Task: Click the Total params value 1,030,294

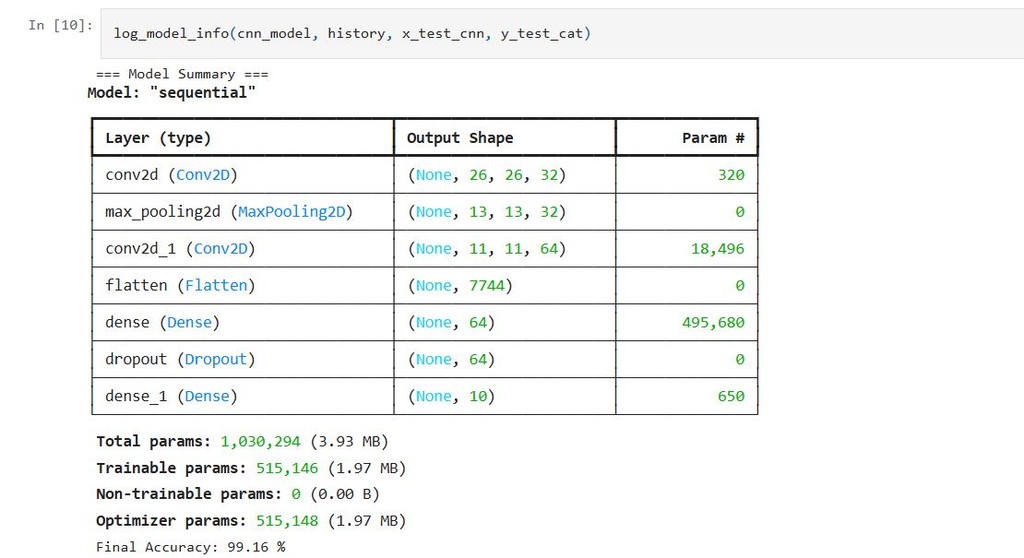Action: click(262, 441)
